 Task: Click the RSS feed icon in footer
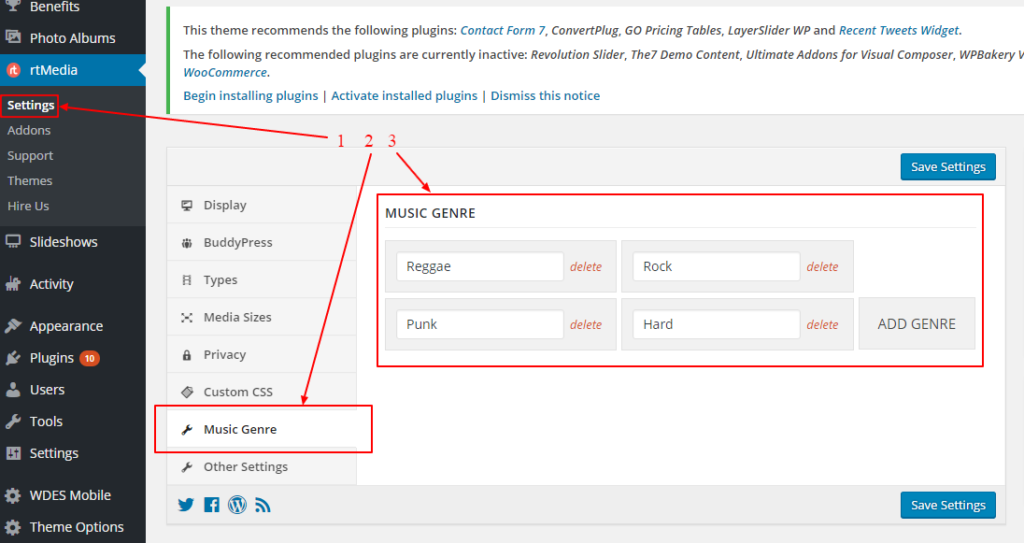(263, 505)
